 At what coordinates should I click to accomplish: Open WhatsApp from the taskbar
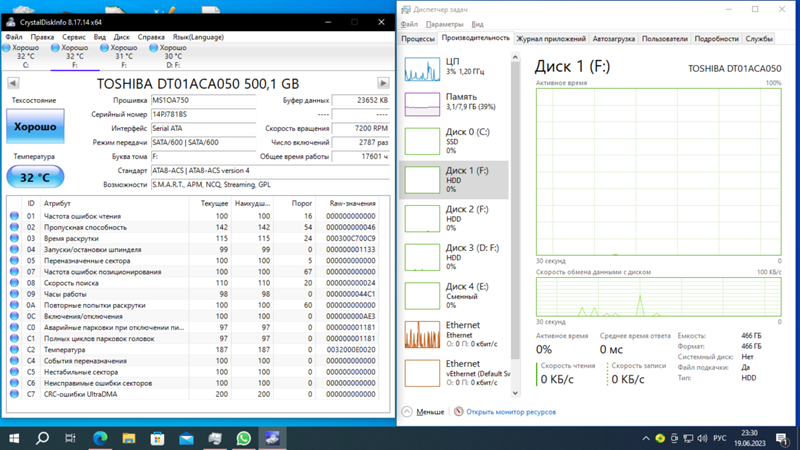click(243, 438)
